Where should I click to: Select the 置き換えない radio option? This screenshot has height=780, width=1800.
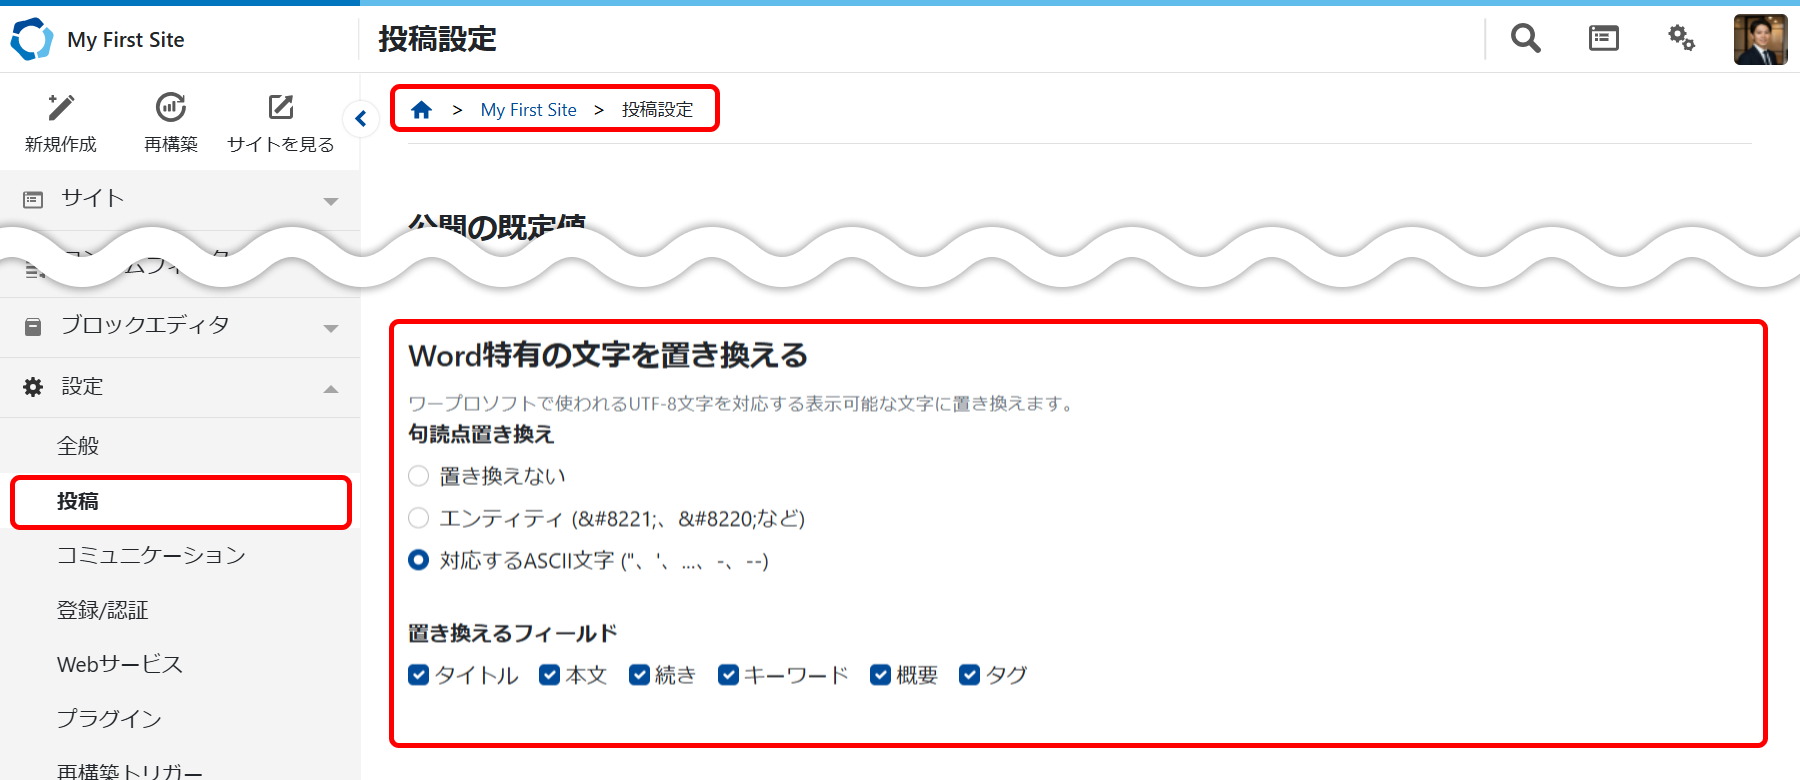click(x=419, y=476)
